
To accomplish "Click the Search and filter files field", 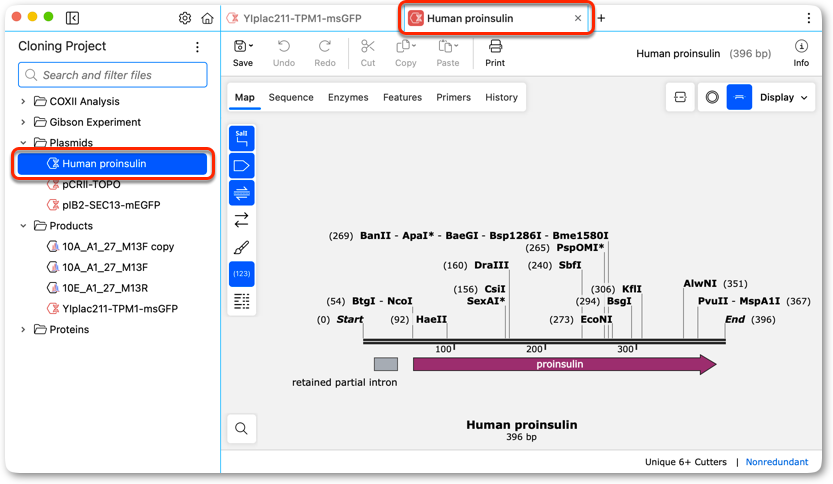I will [113, 75].
